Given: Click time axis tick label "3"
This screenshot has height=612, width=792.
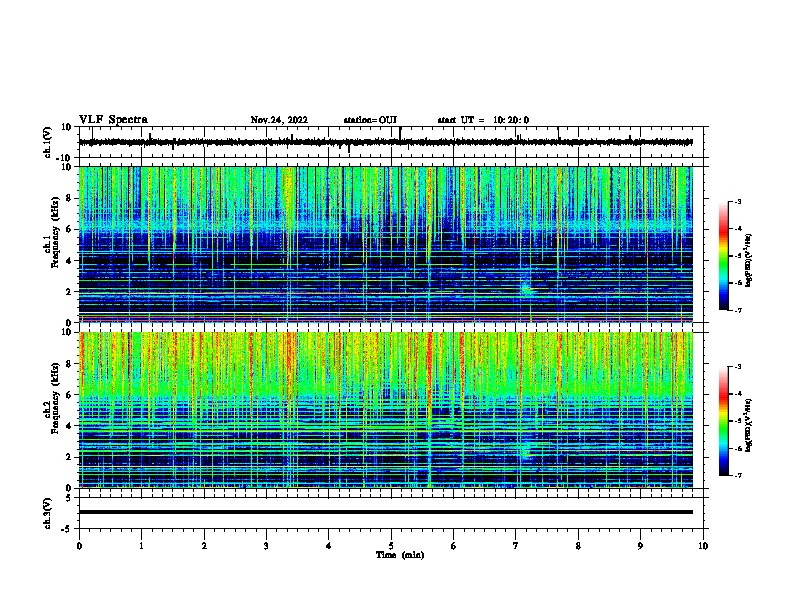Looking at the screenshot, I should point(266,546).
